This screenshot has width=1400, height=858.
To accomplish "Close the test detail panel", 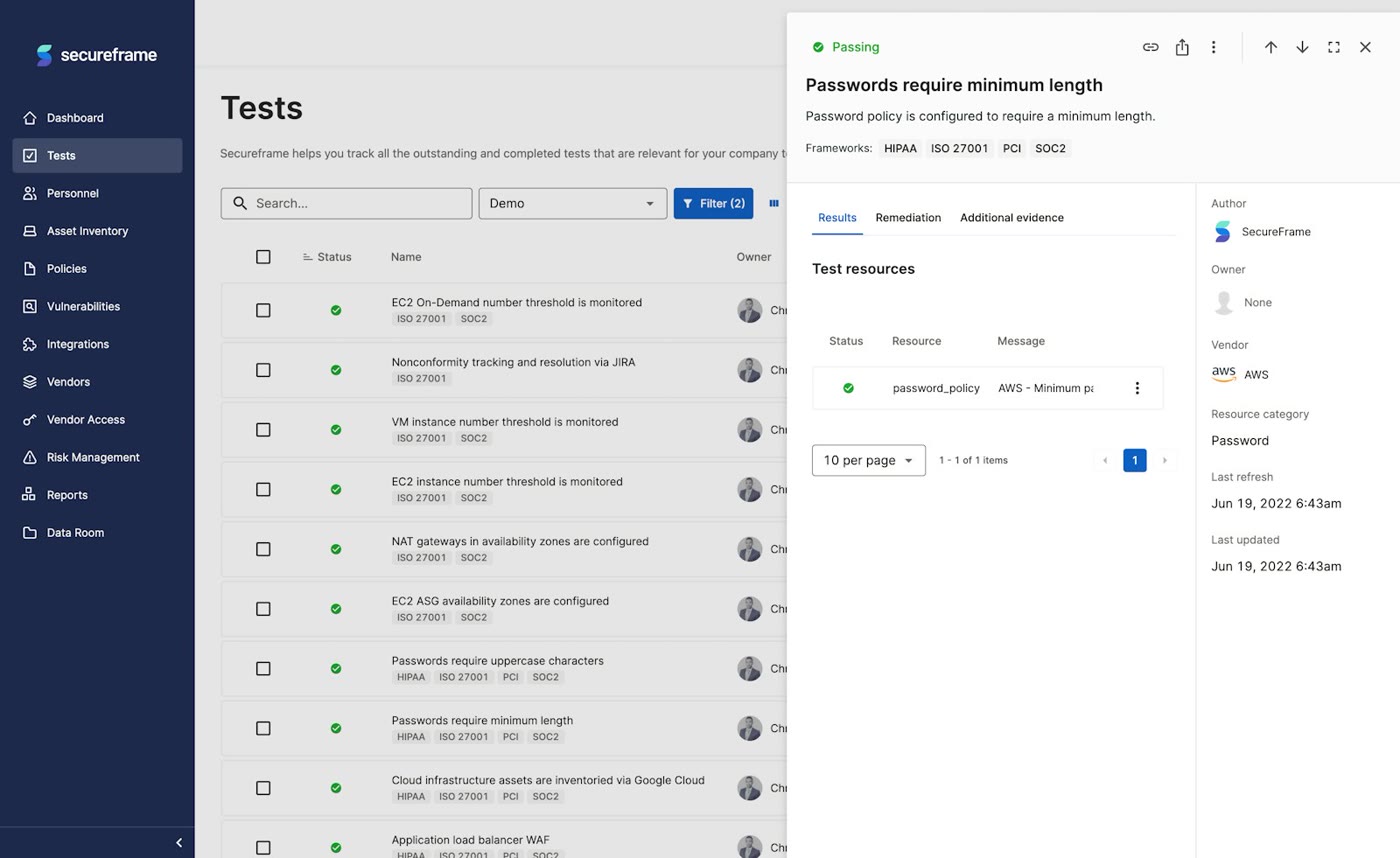I will tap(1365, 47).
